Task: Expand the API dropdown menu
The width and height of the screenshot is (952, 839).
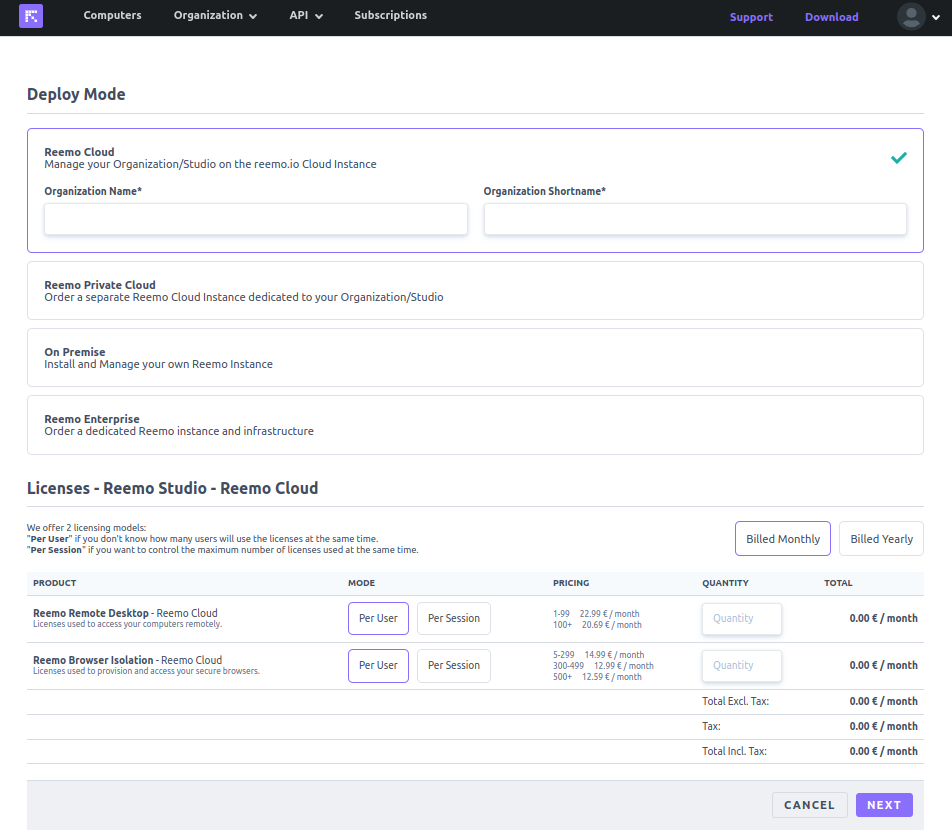Action: point(305,15)
